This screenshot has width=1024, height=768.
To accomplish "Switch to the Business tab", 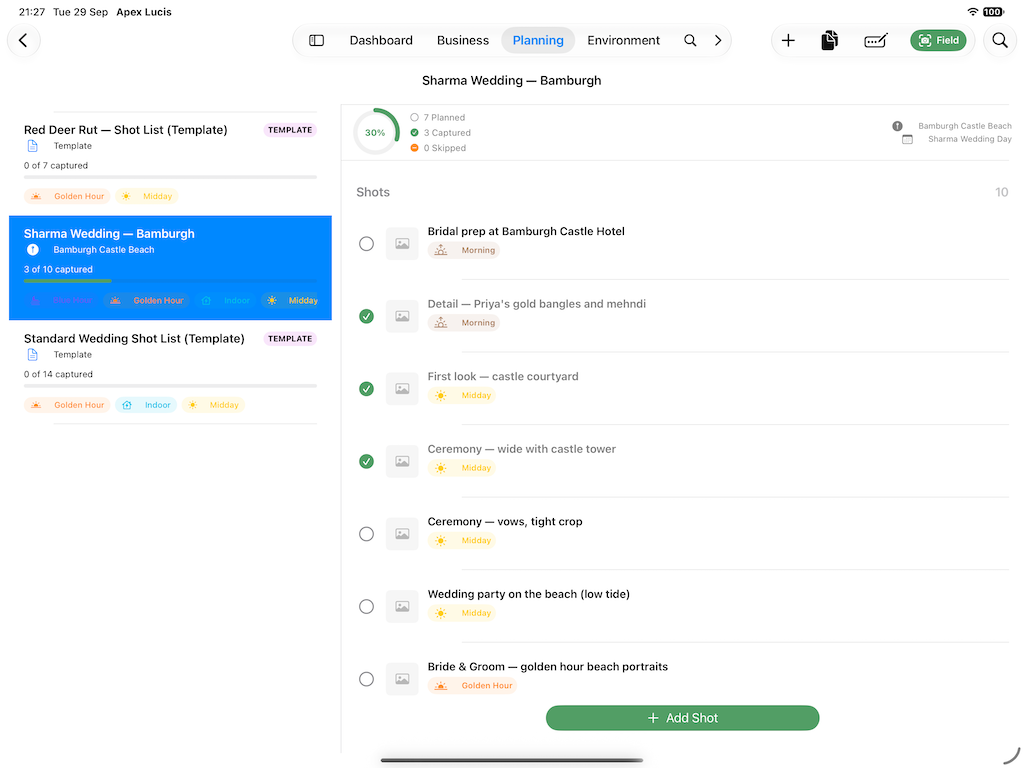I will click(x=462, y=40).
